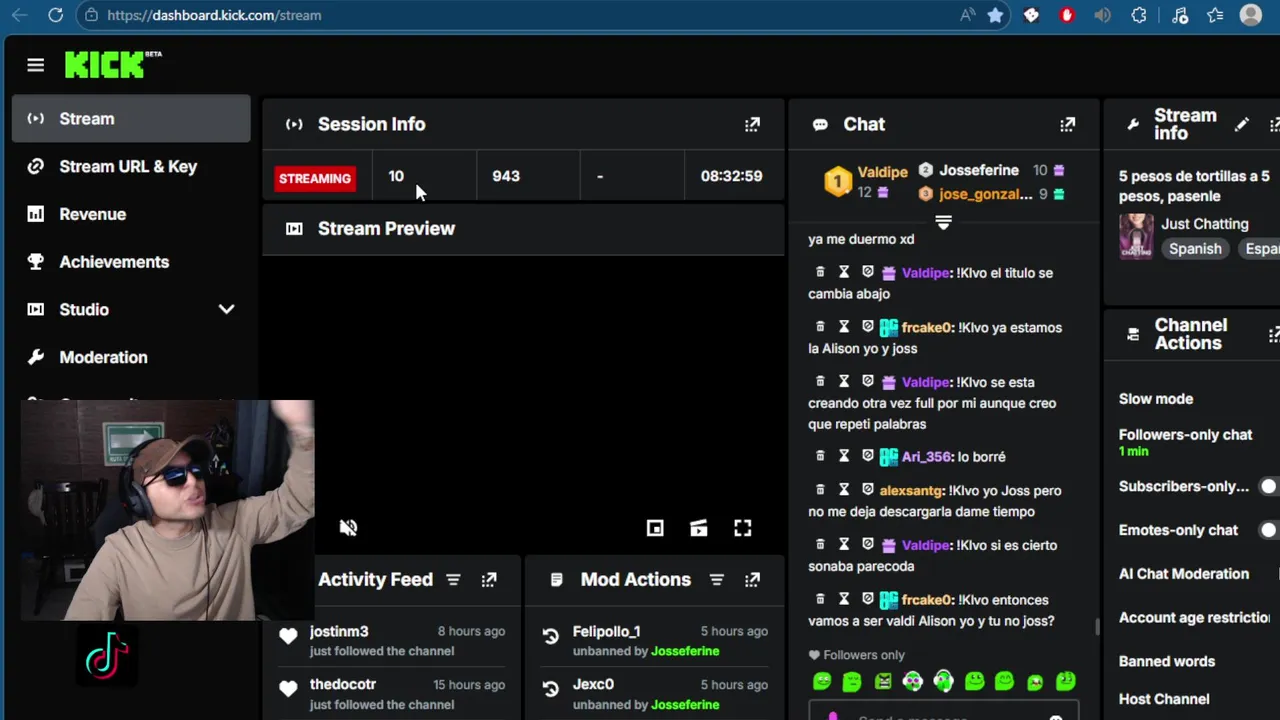Undo Felipollo_1 unban action icon
Image resolution: width=1280 pixels, height=720 pixels.
(550, 636)
